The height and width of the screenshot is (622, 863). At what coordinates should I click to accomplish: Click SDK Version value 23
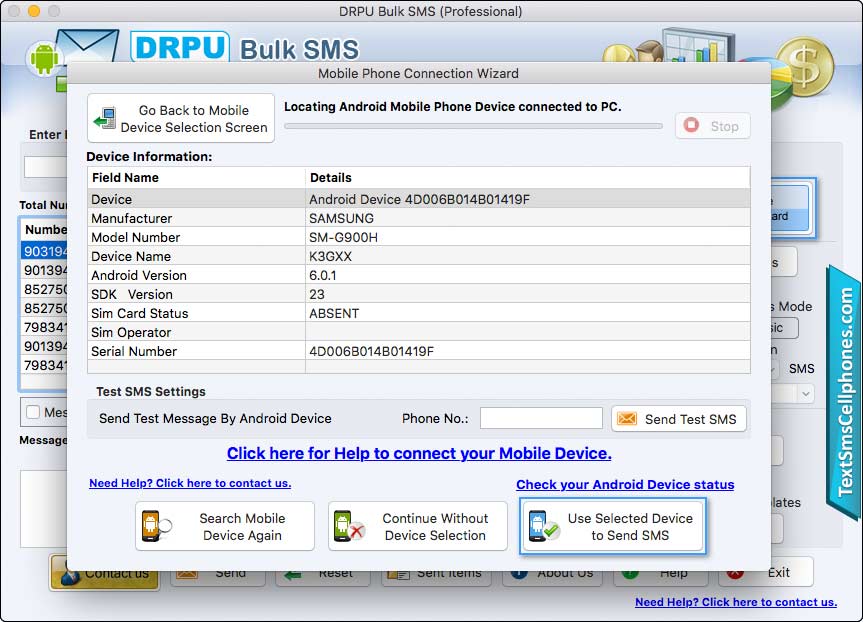(316, 294)
